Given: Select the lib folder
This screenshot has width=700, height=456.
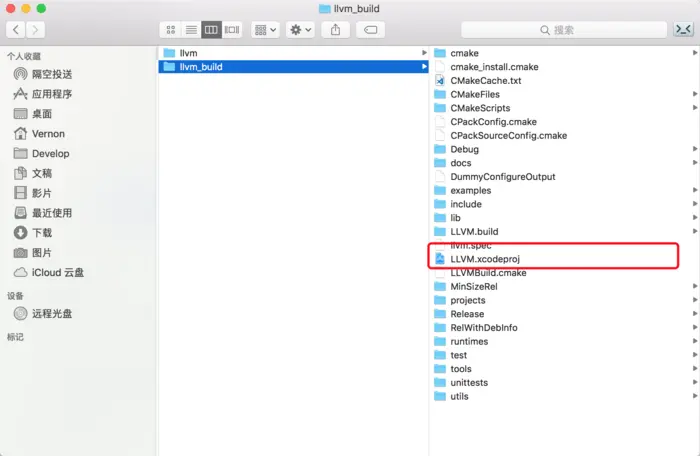Looking at the screenshot, I should pyautogui.click(x=565, y=218).
